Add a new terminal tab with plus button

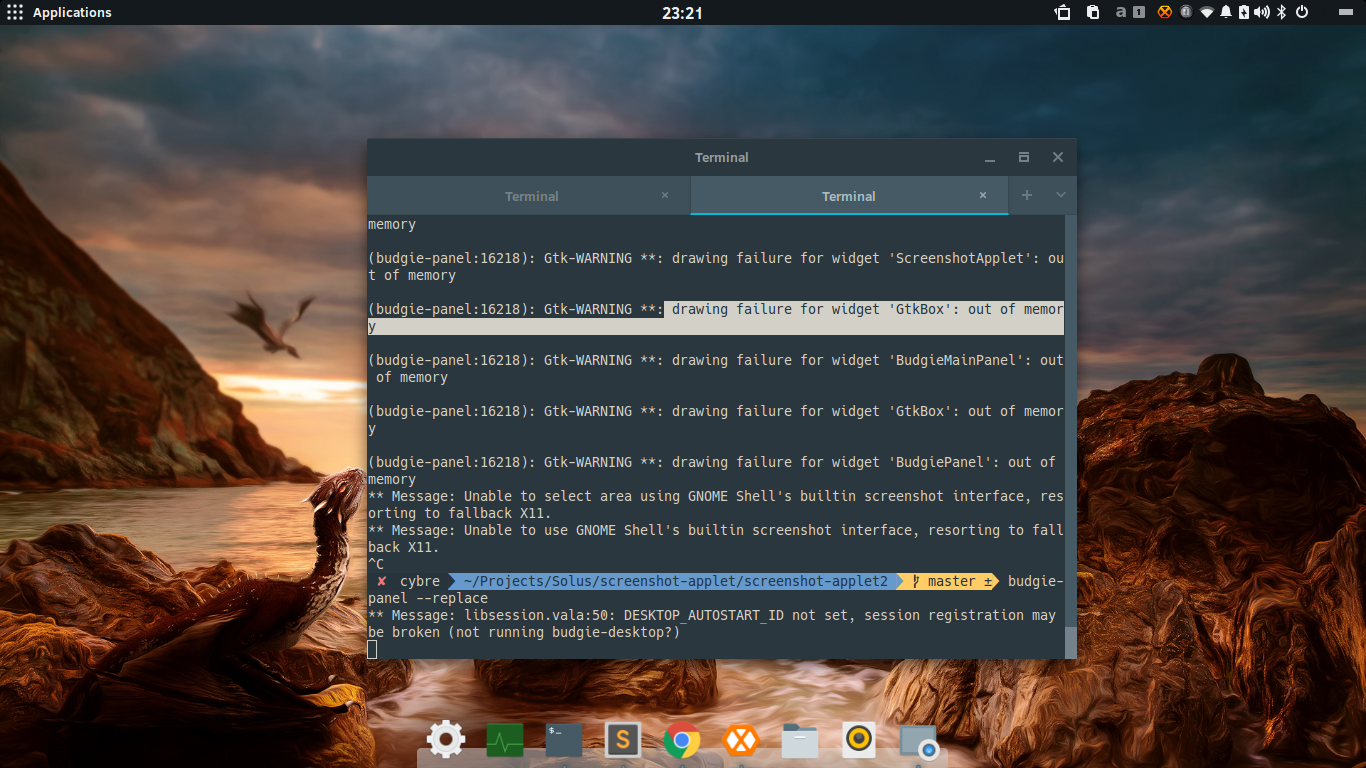pyautogui.click(x=1026, y=195)
